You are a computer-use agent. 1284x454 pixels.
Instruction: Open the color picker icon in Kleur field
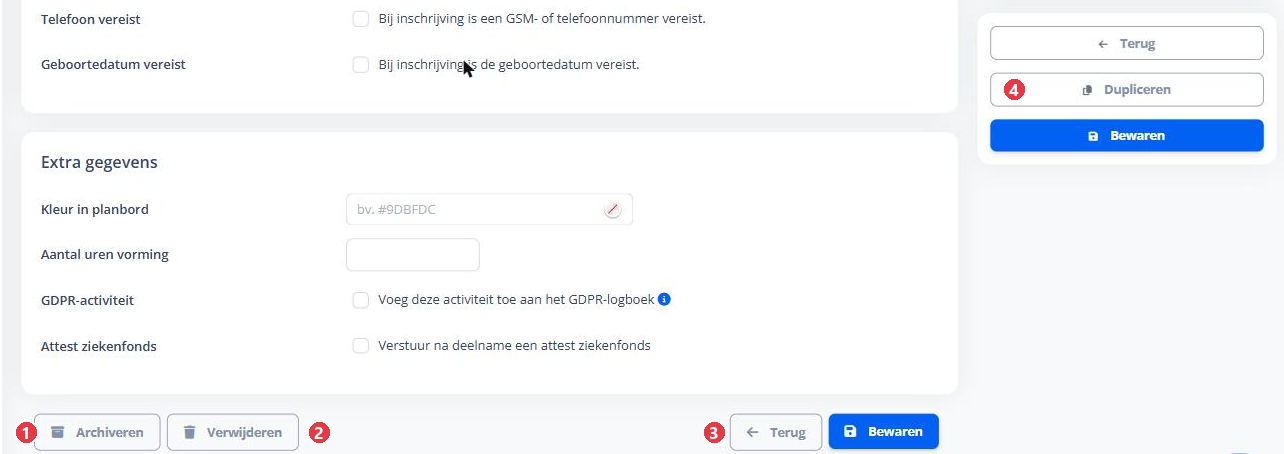(613, 210)
